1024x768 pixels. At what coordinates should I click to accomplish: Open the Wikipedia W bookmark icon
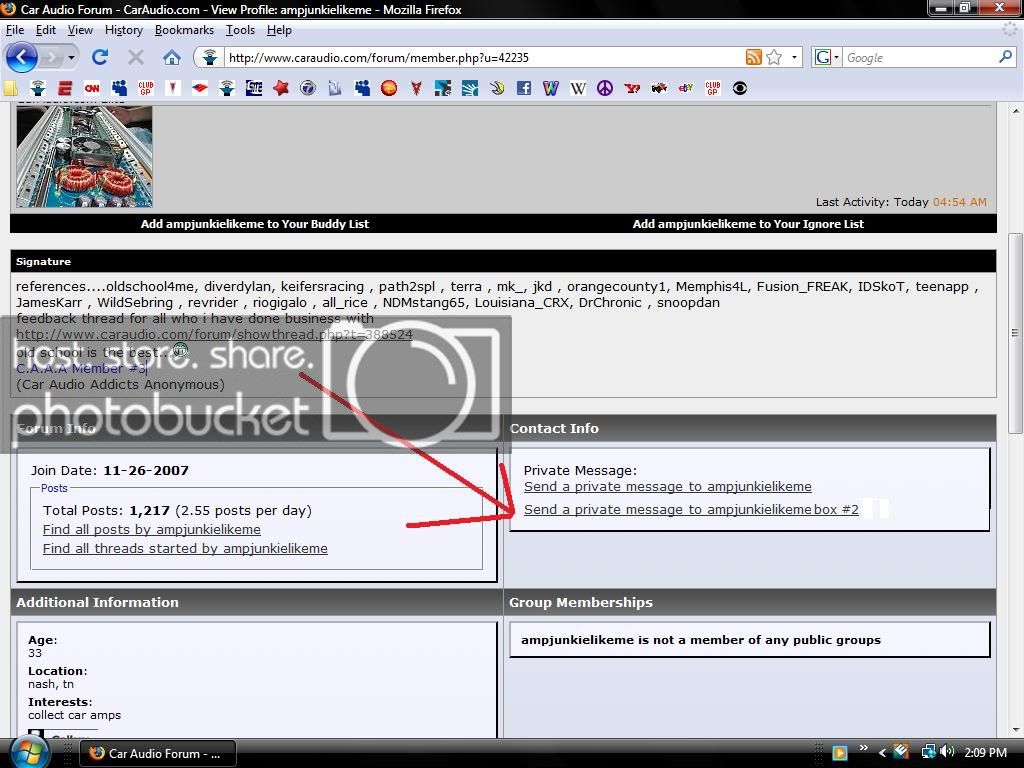577,88
